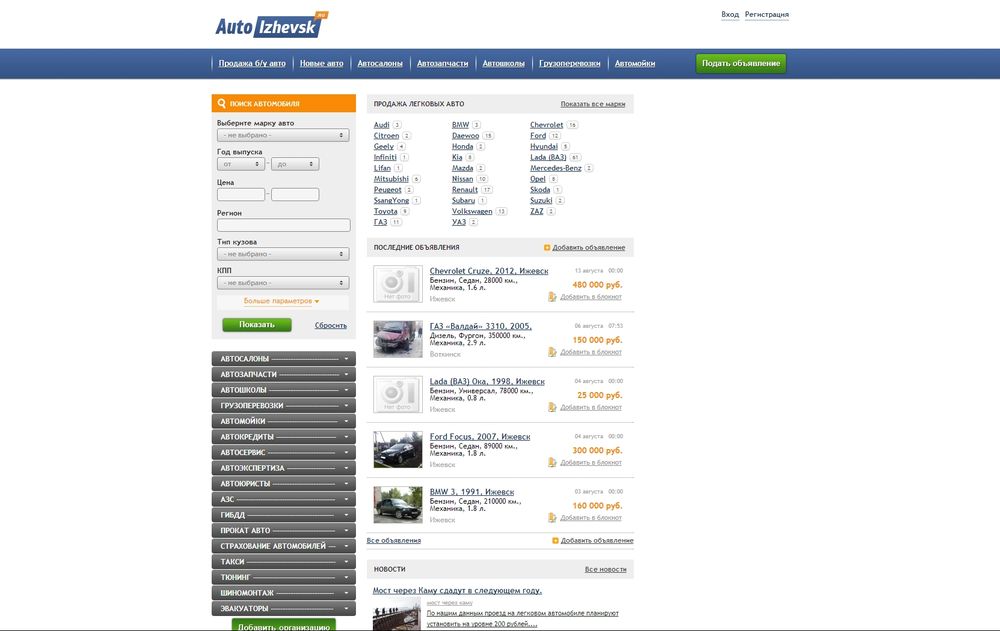Click the minimum price input field
Image resolution: width=1000 pixels, height=631 pixels.
[x=241, y=195]
